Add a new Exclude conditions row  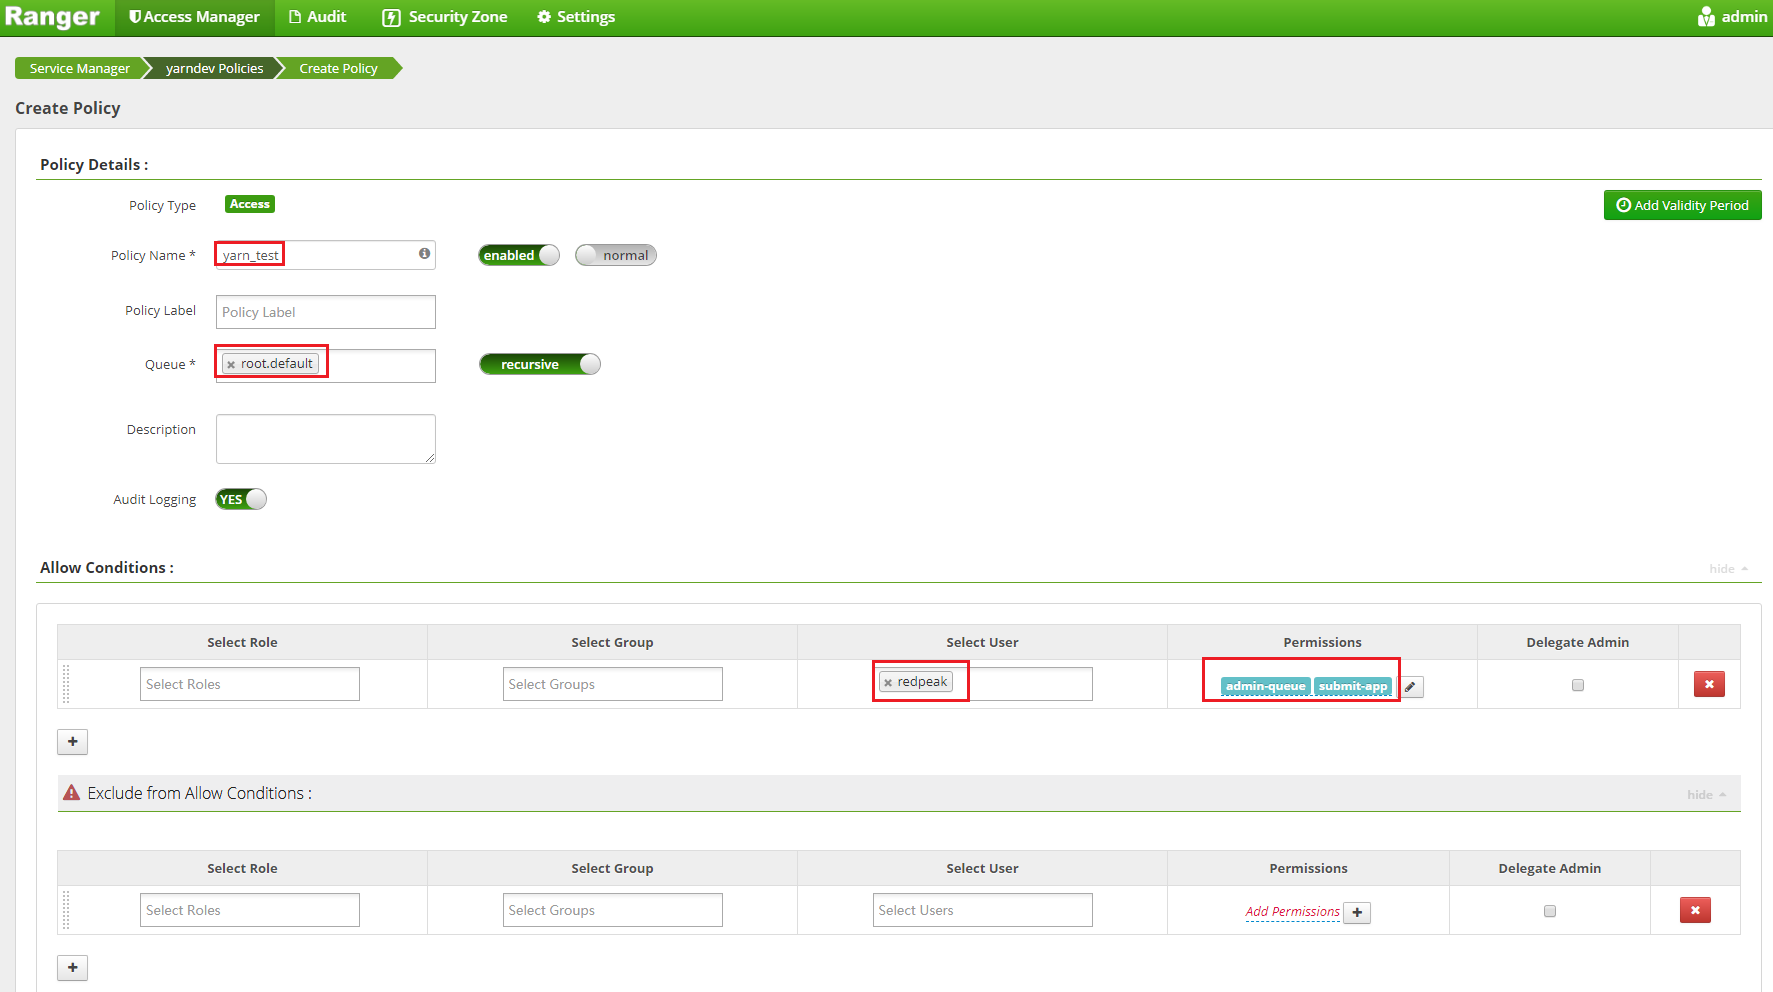point(73,968)
